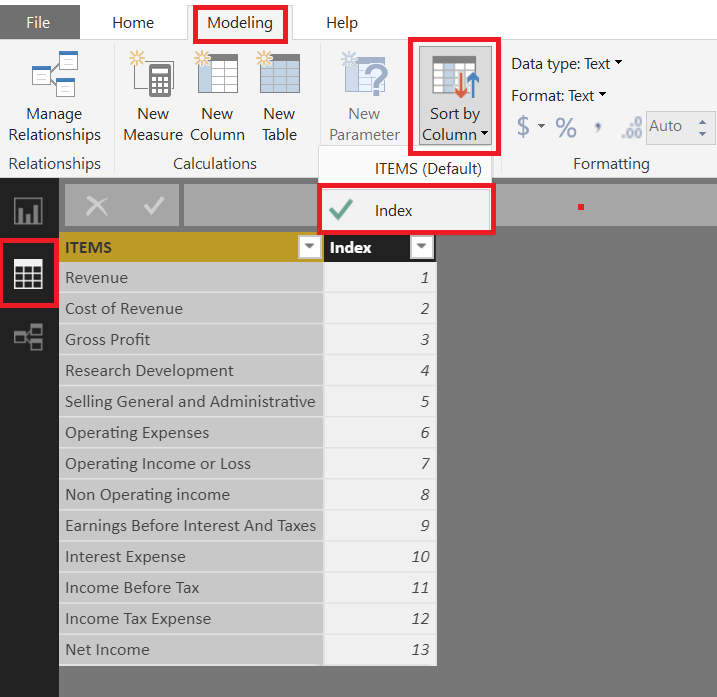Open Sort by Column button
The height and width of the screenshot is (697, 717).
pyautogui.click(x=455, y=96)
